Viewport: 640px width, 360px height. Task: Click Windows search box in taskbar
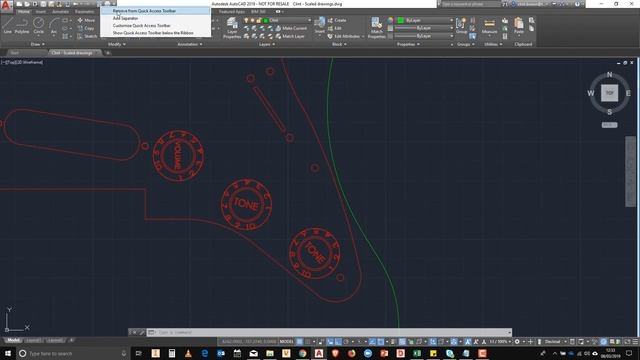pos(73,353)
